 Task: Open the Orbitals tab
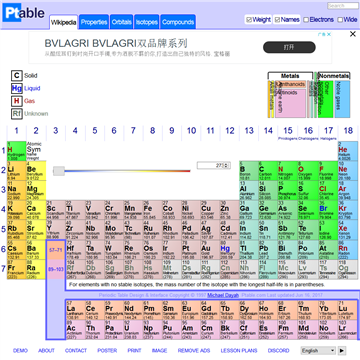[x=122, y=22]
